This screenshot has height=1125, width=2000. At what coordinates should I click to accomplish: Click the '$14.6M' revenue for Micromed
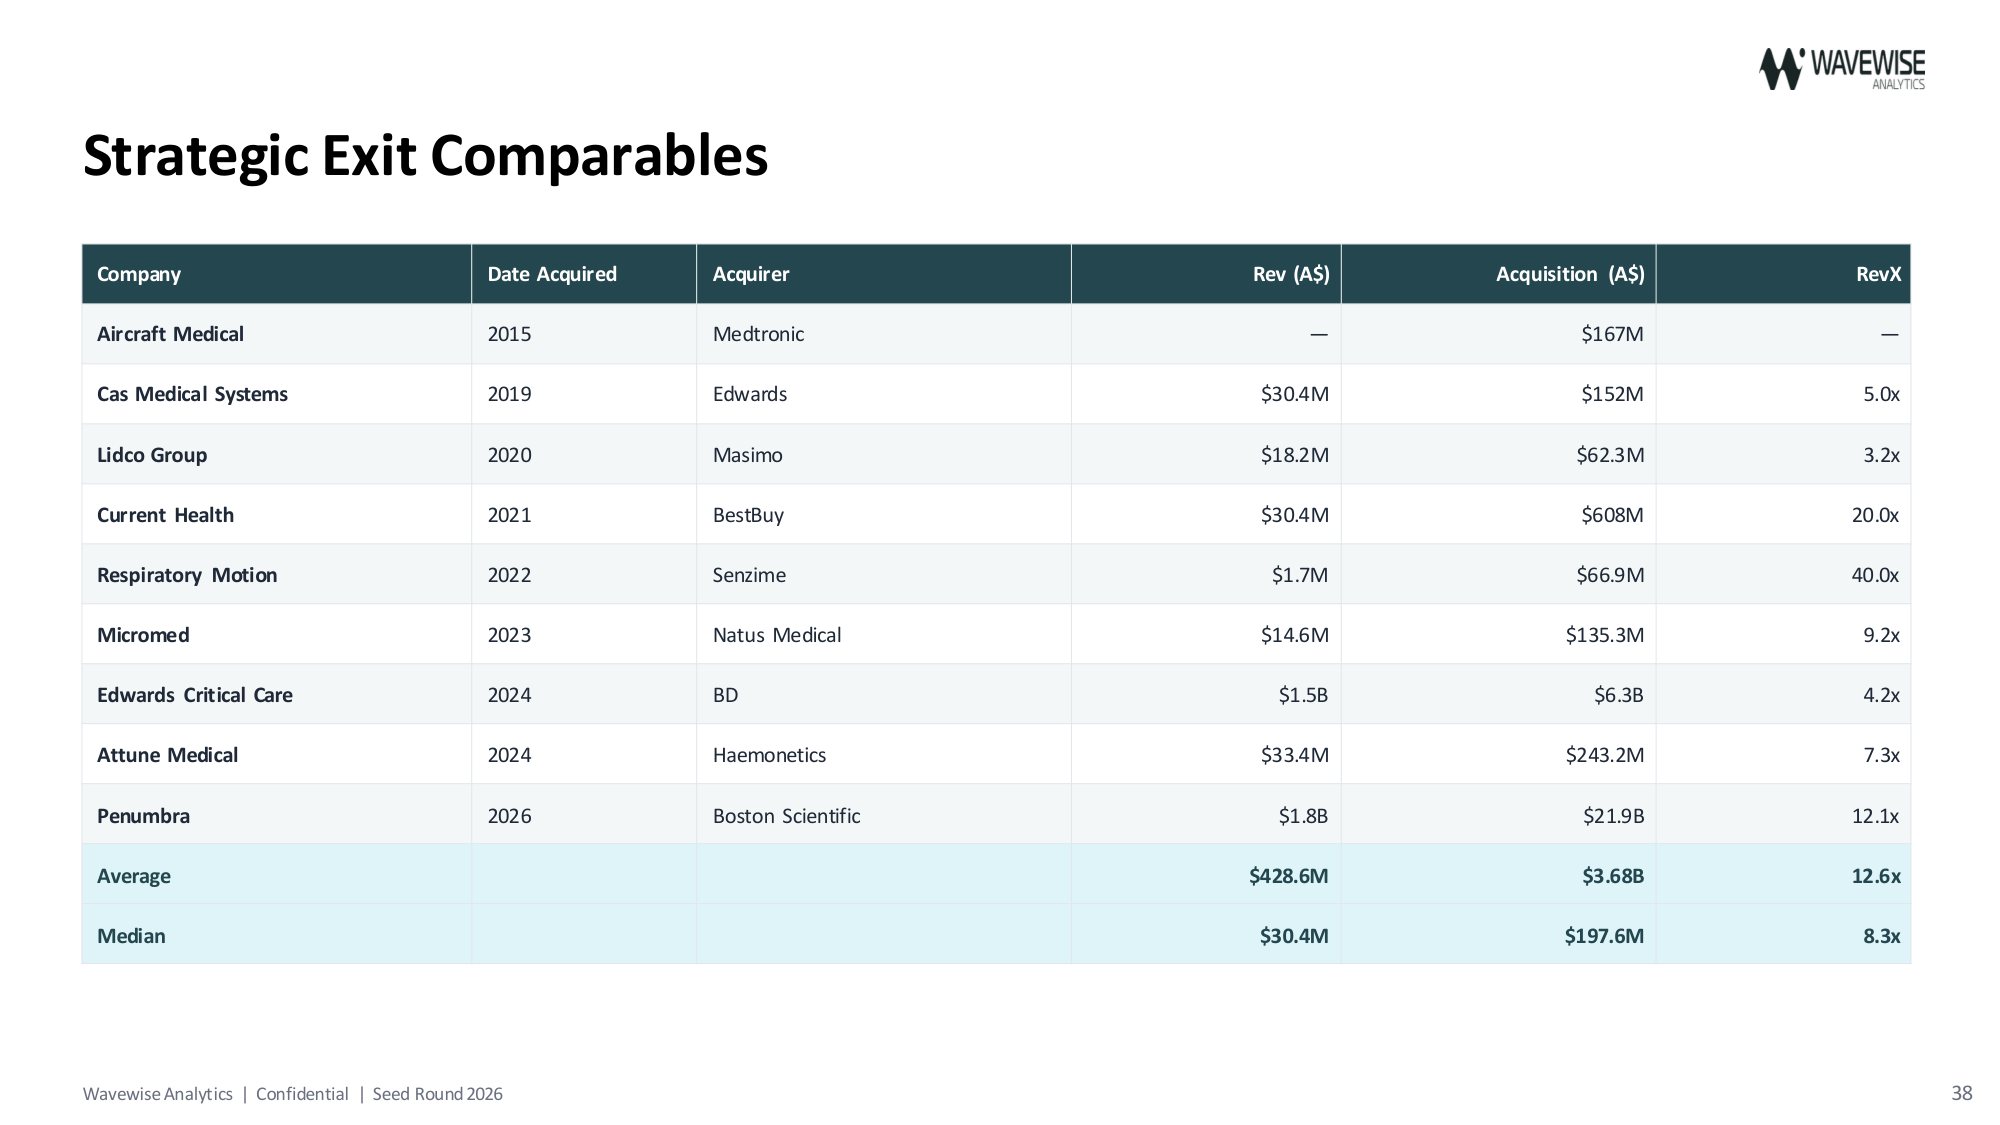click(x=1294, y=635)
